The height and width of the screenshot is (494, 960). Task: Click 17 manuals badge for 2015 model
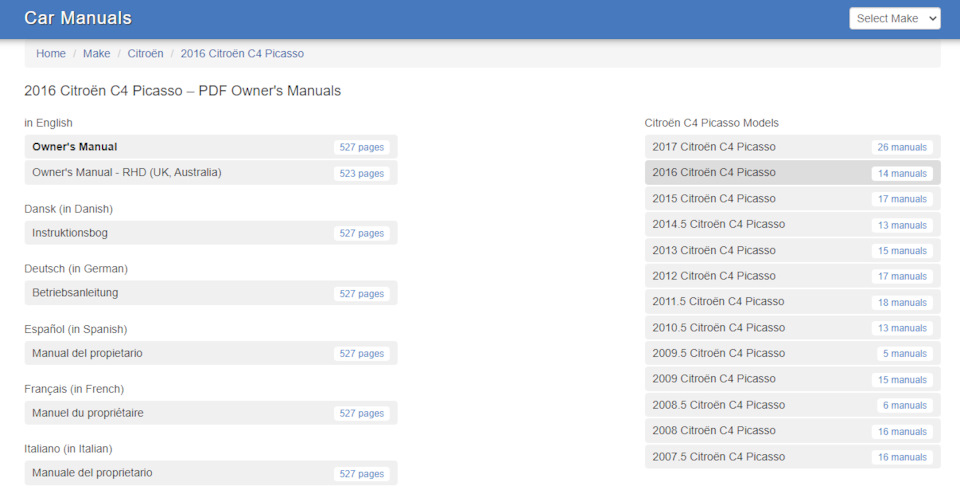[x=902, y=199]
